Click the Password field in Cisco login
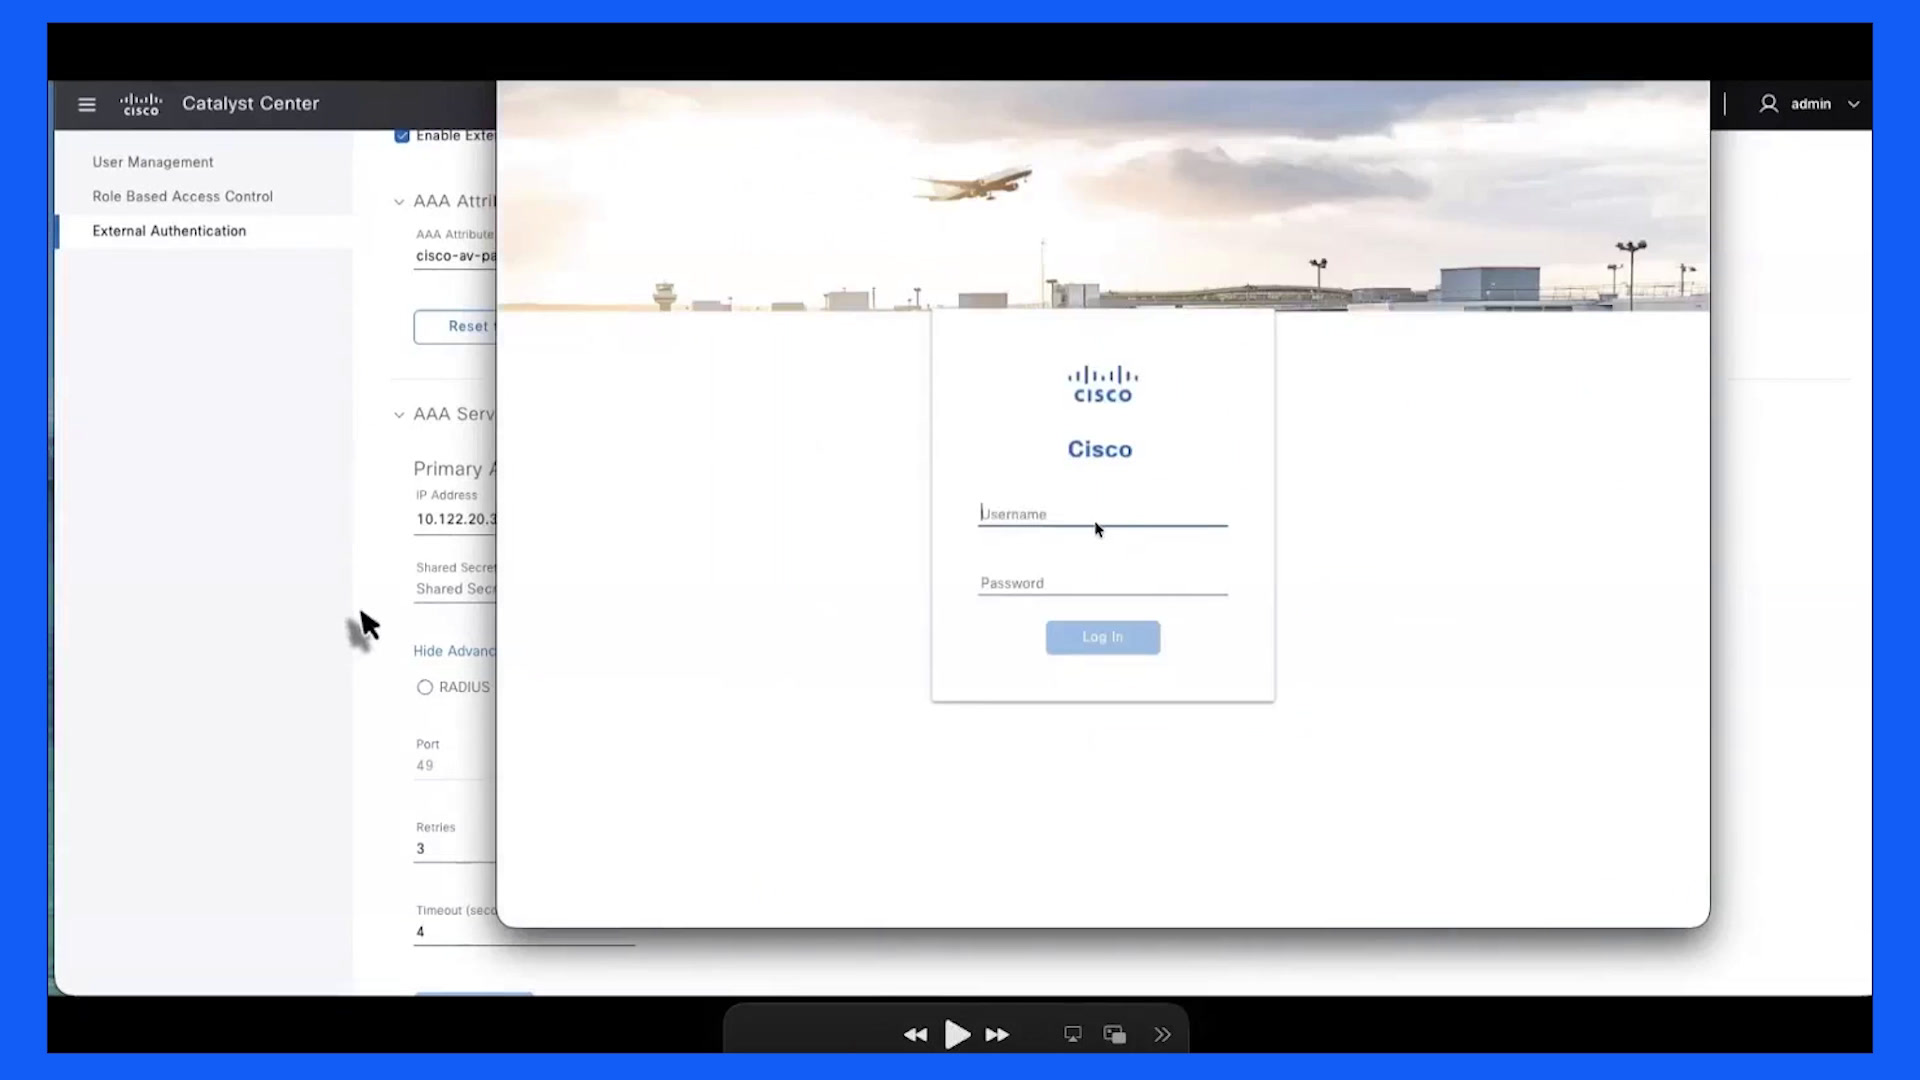Image resolution: width=1920 pixels, height=1080 pixels. coord(1103,583)
